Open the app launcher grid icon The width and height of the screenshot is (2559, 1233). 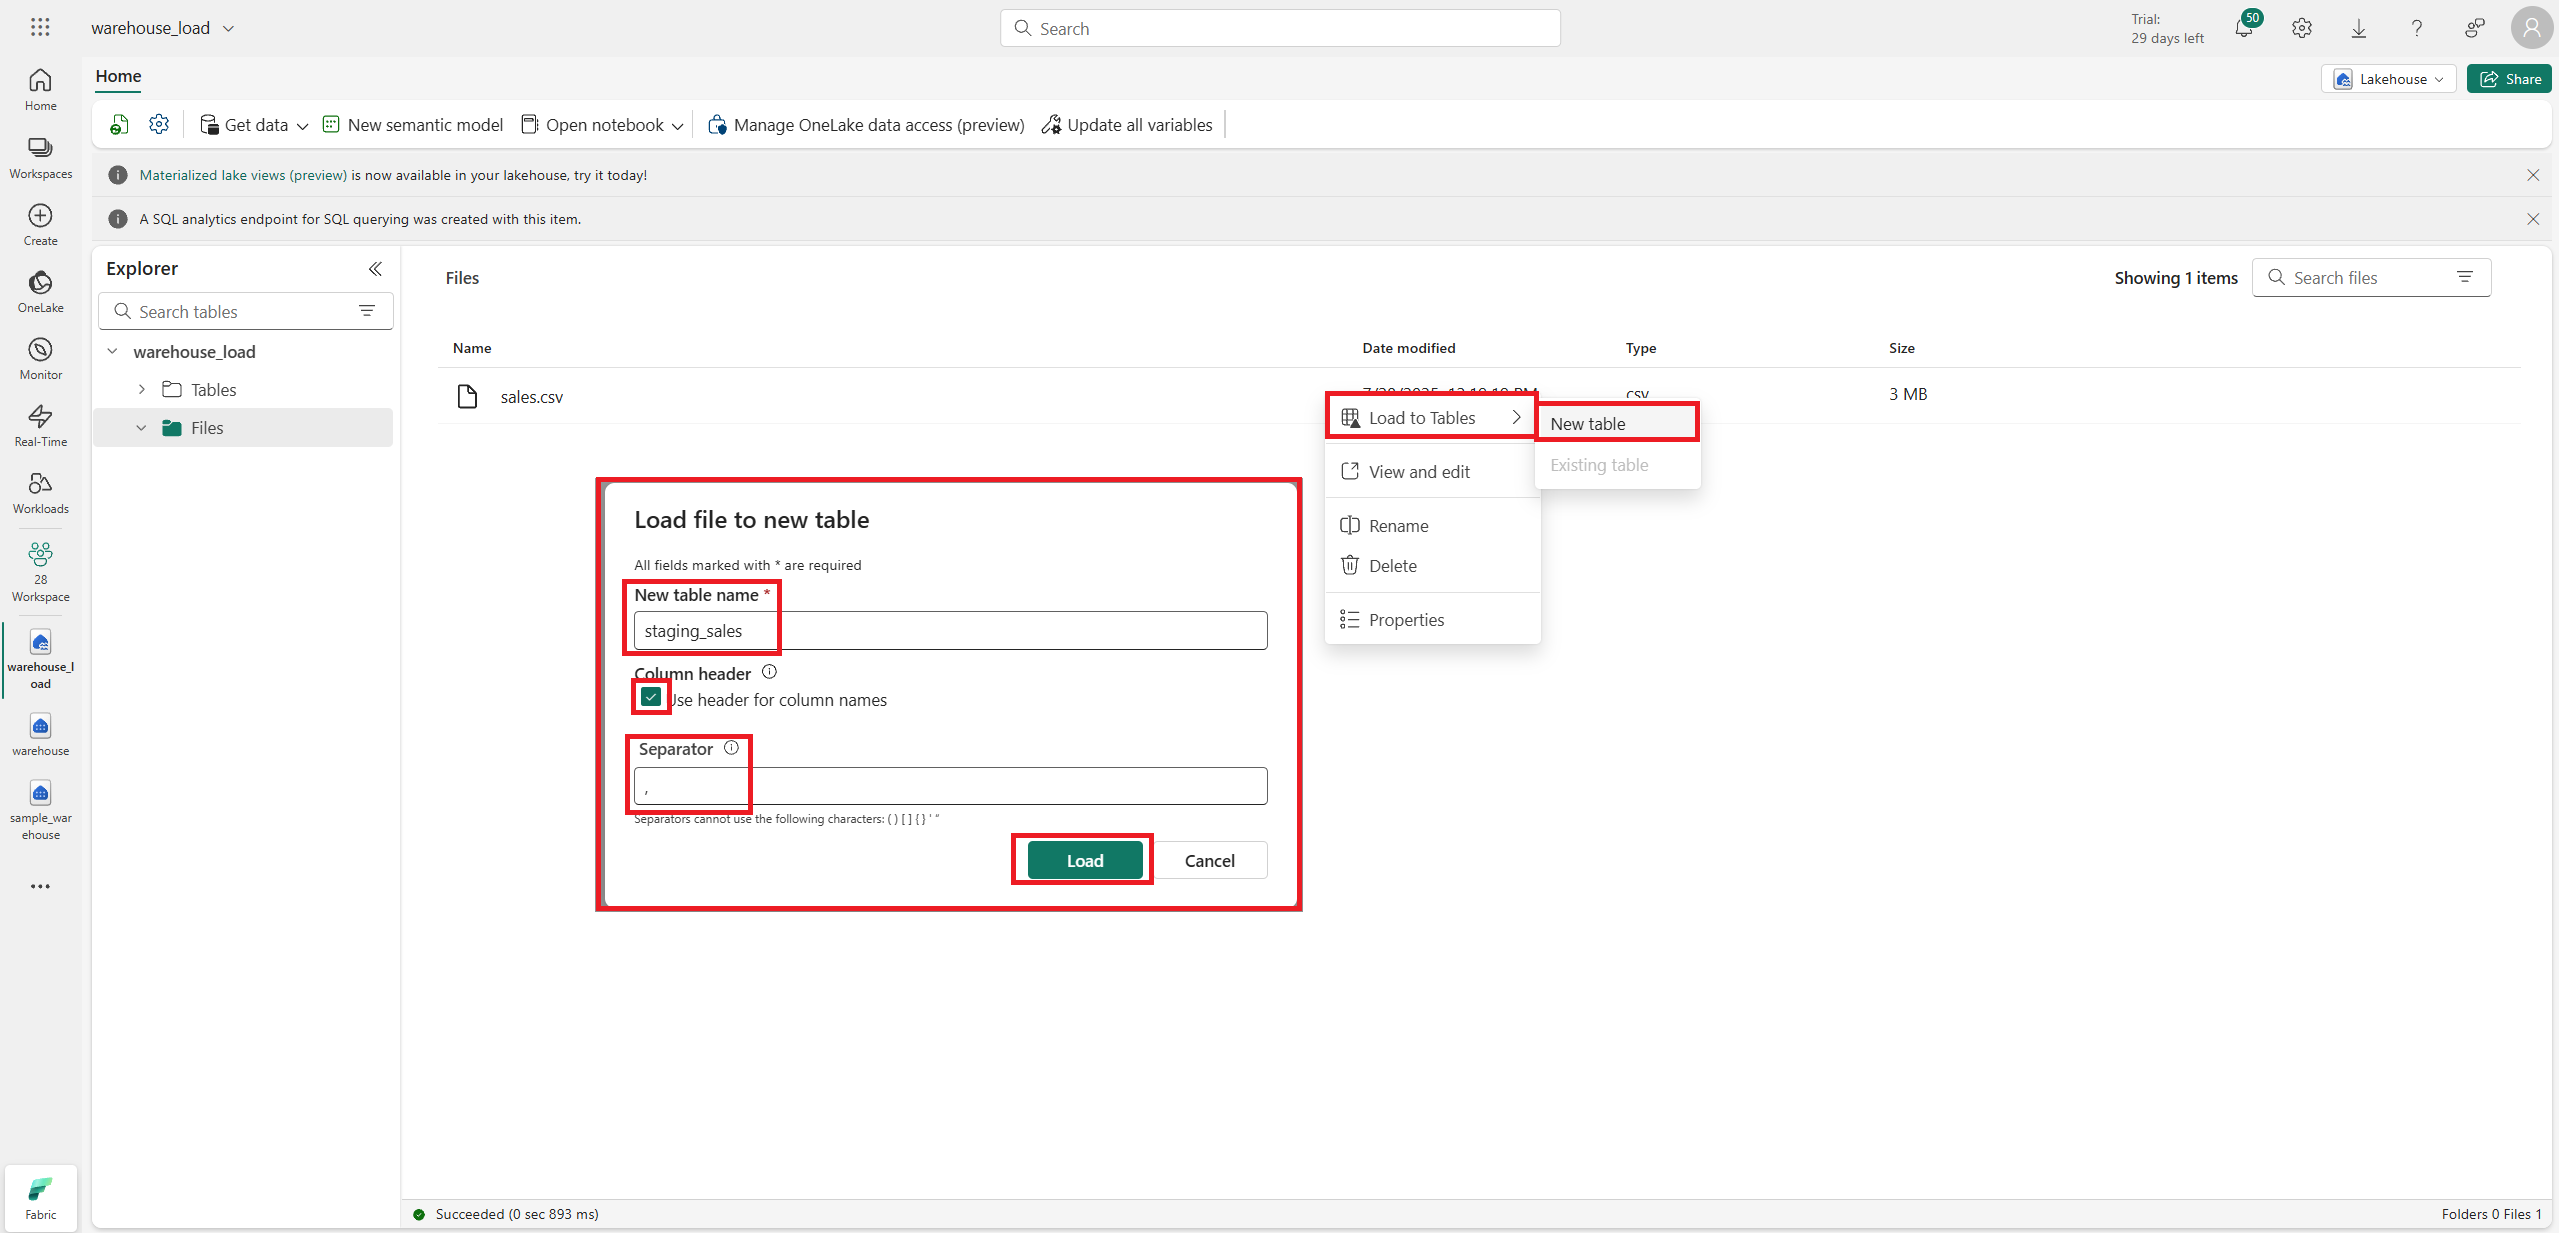tap(40, 28)
